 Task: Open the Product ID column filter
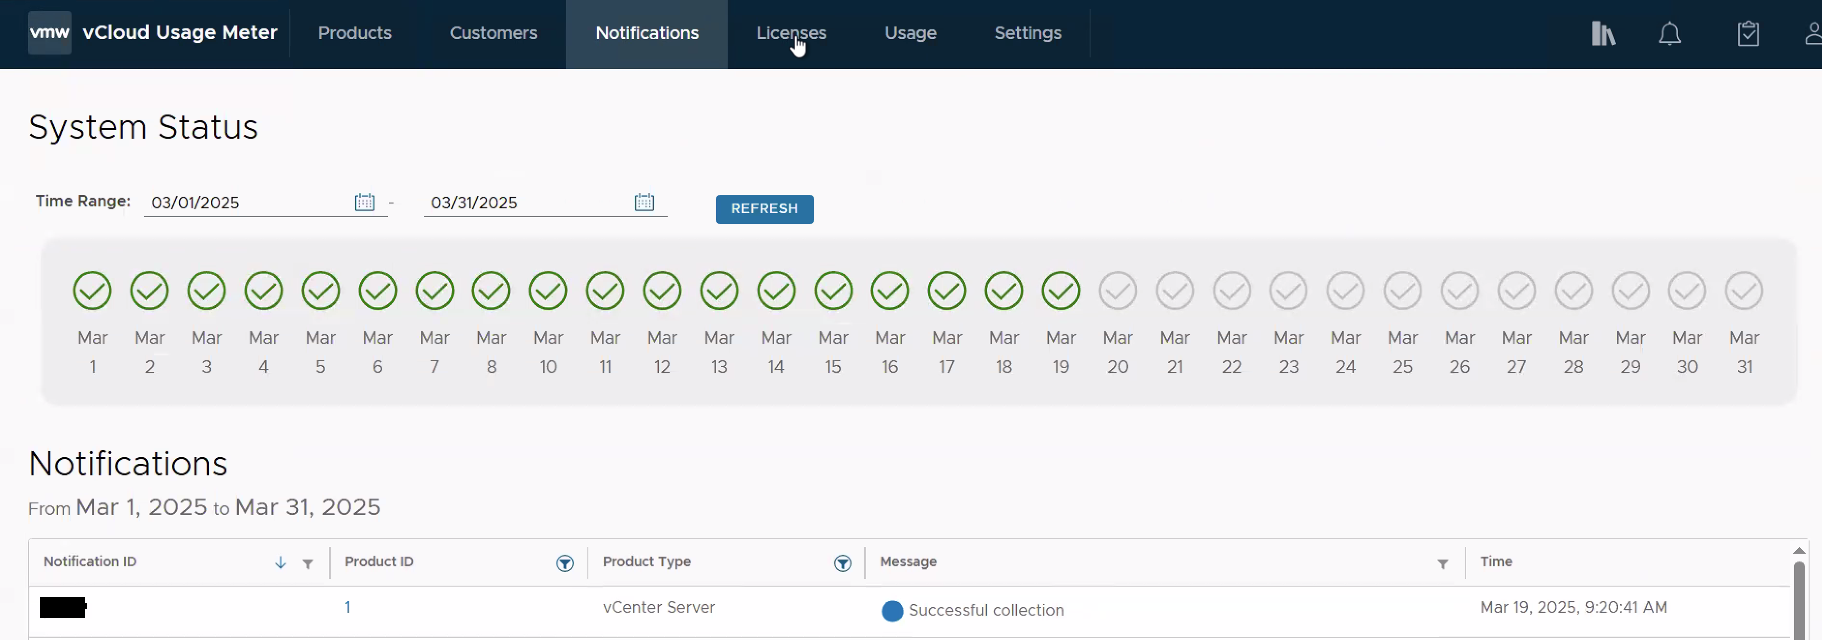565,564
